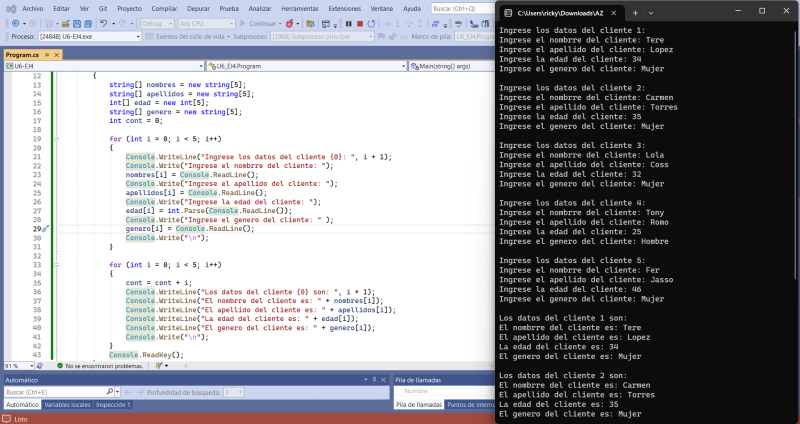Click the Save All toolbar icon
This screenshot has height=424, width=800.
89,22
